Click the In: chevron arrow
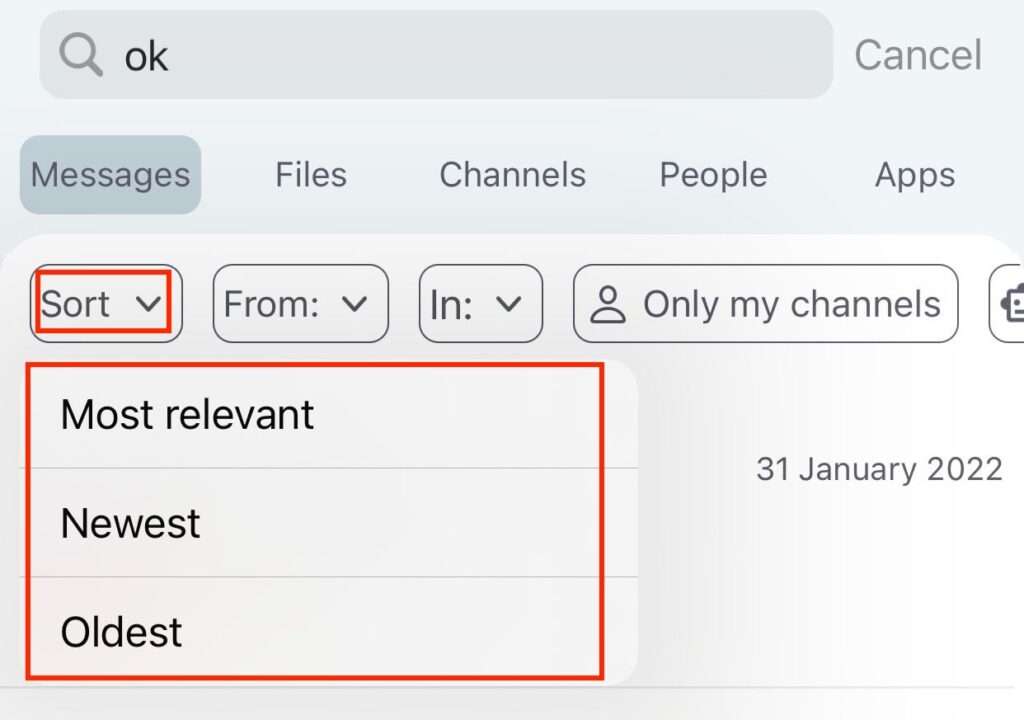Viewport: 1024px width, 720px height. (509, 304)
